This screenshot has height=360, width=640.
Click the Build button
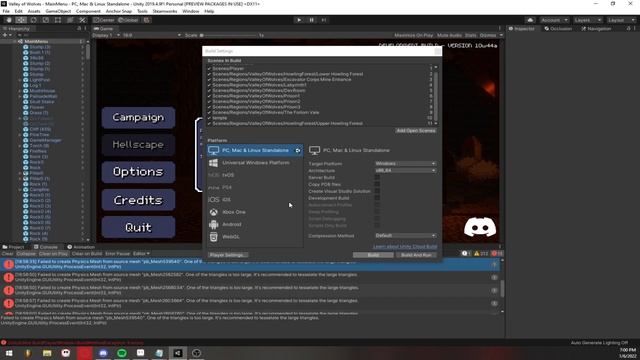click(373, 255)
